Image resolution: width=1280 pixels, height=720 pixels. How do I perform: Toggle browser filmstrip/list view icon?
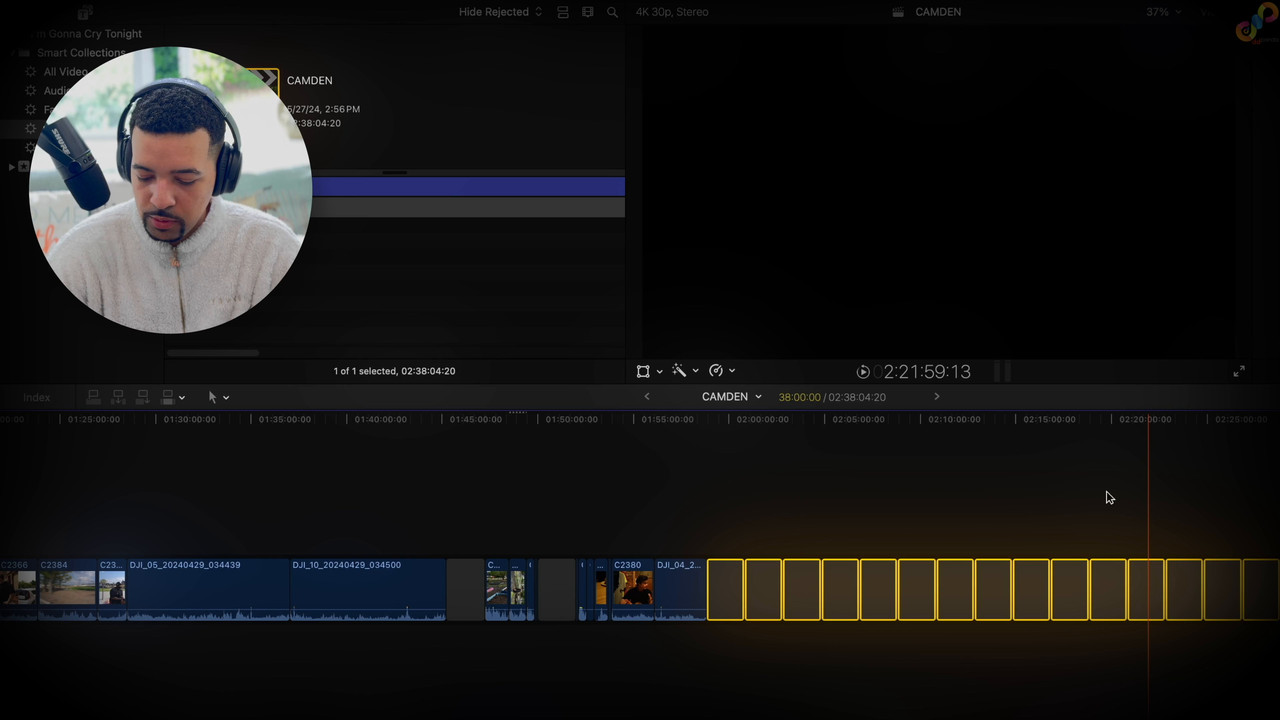point(587,12)
